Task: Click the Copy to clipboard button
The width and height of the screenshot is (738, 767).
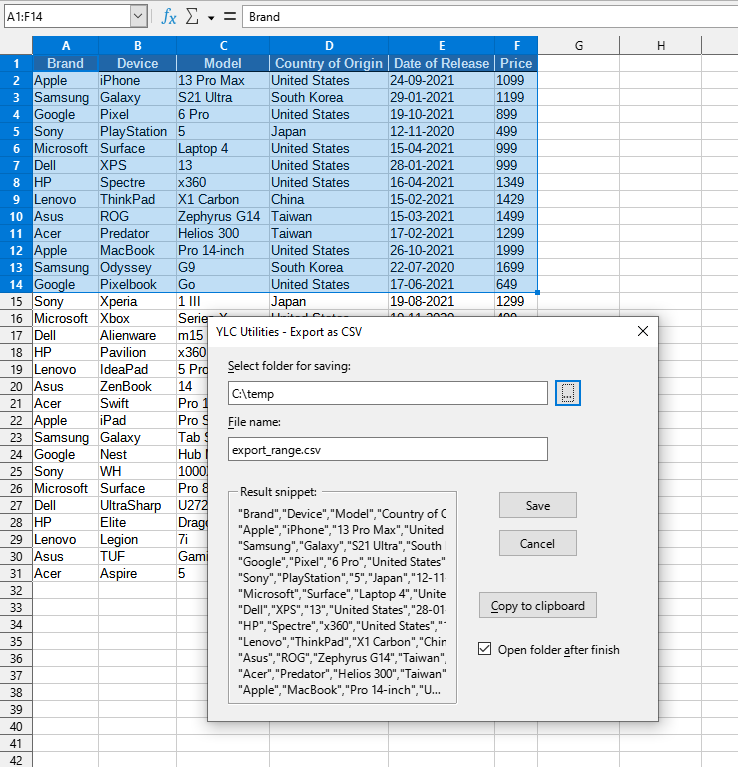Action: point(537,606)
